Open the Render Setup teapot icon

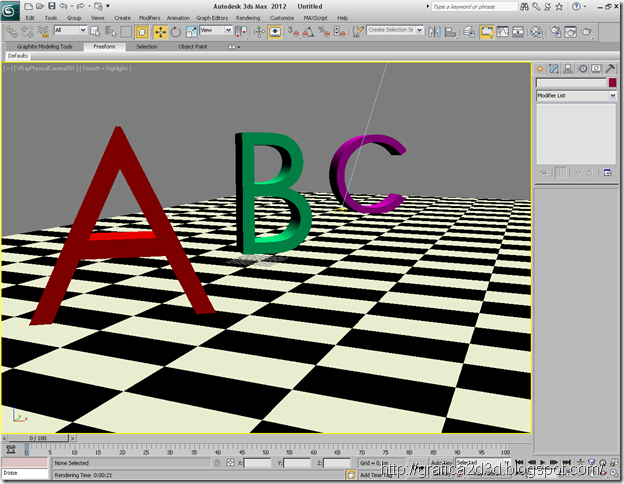pyautogui.click(x=556, y=32)
